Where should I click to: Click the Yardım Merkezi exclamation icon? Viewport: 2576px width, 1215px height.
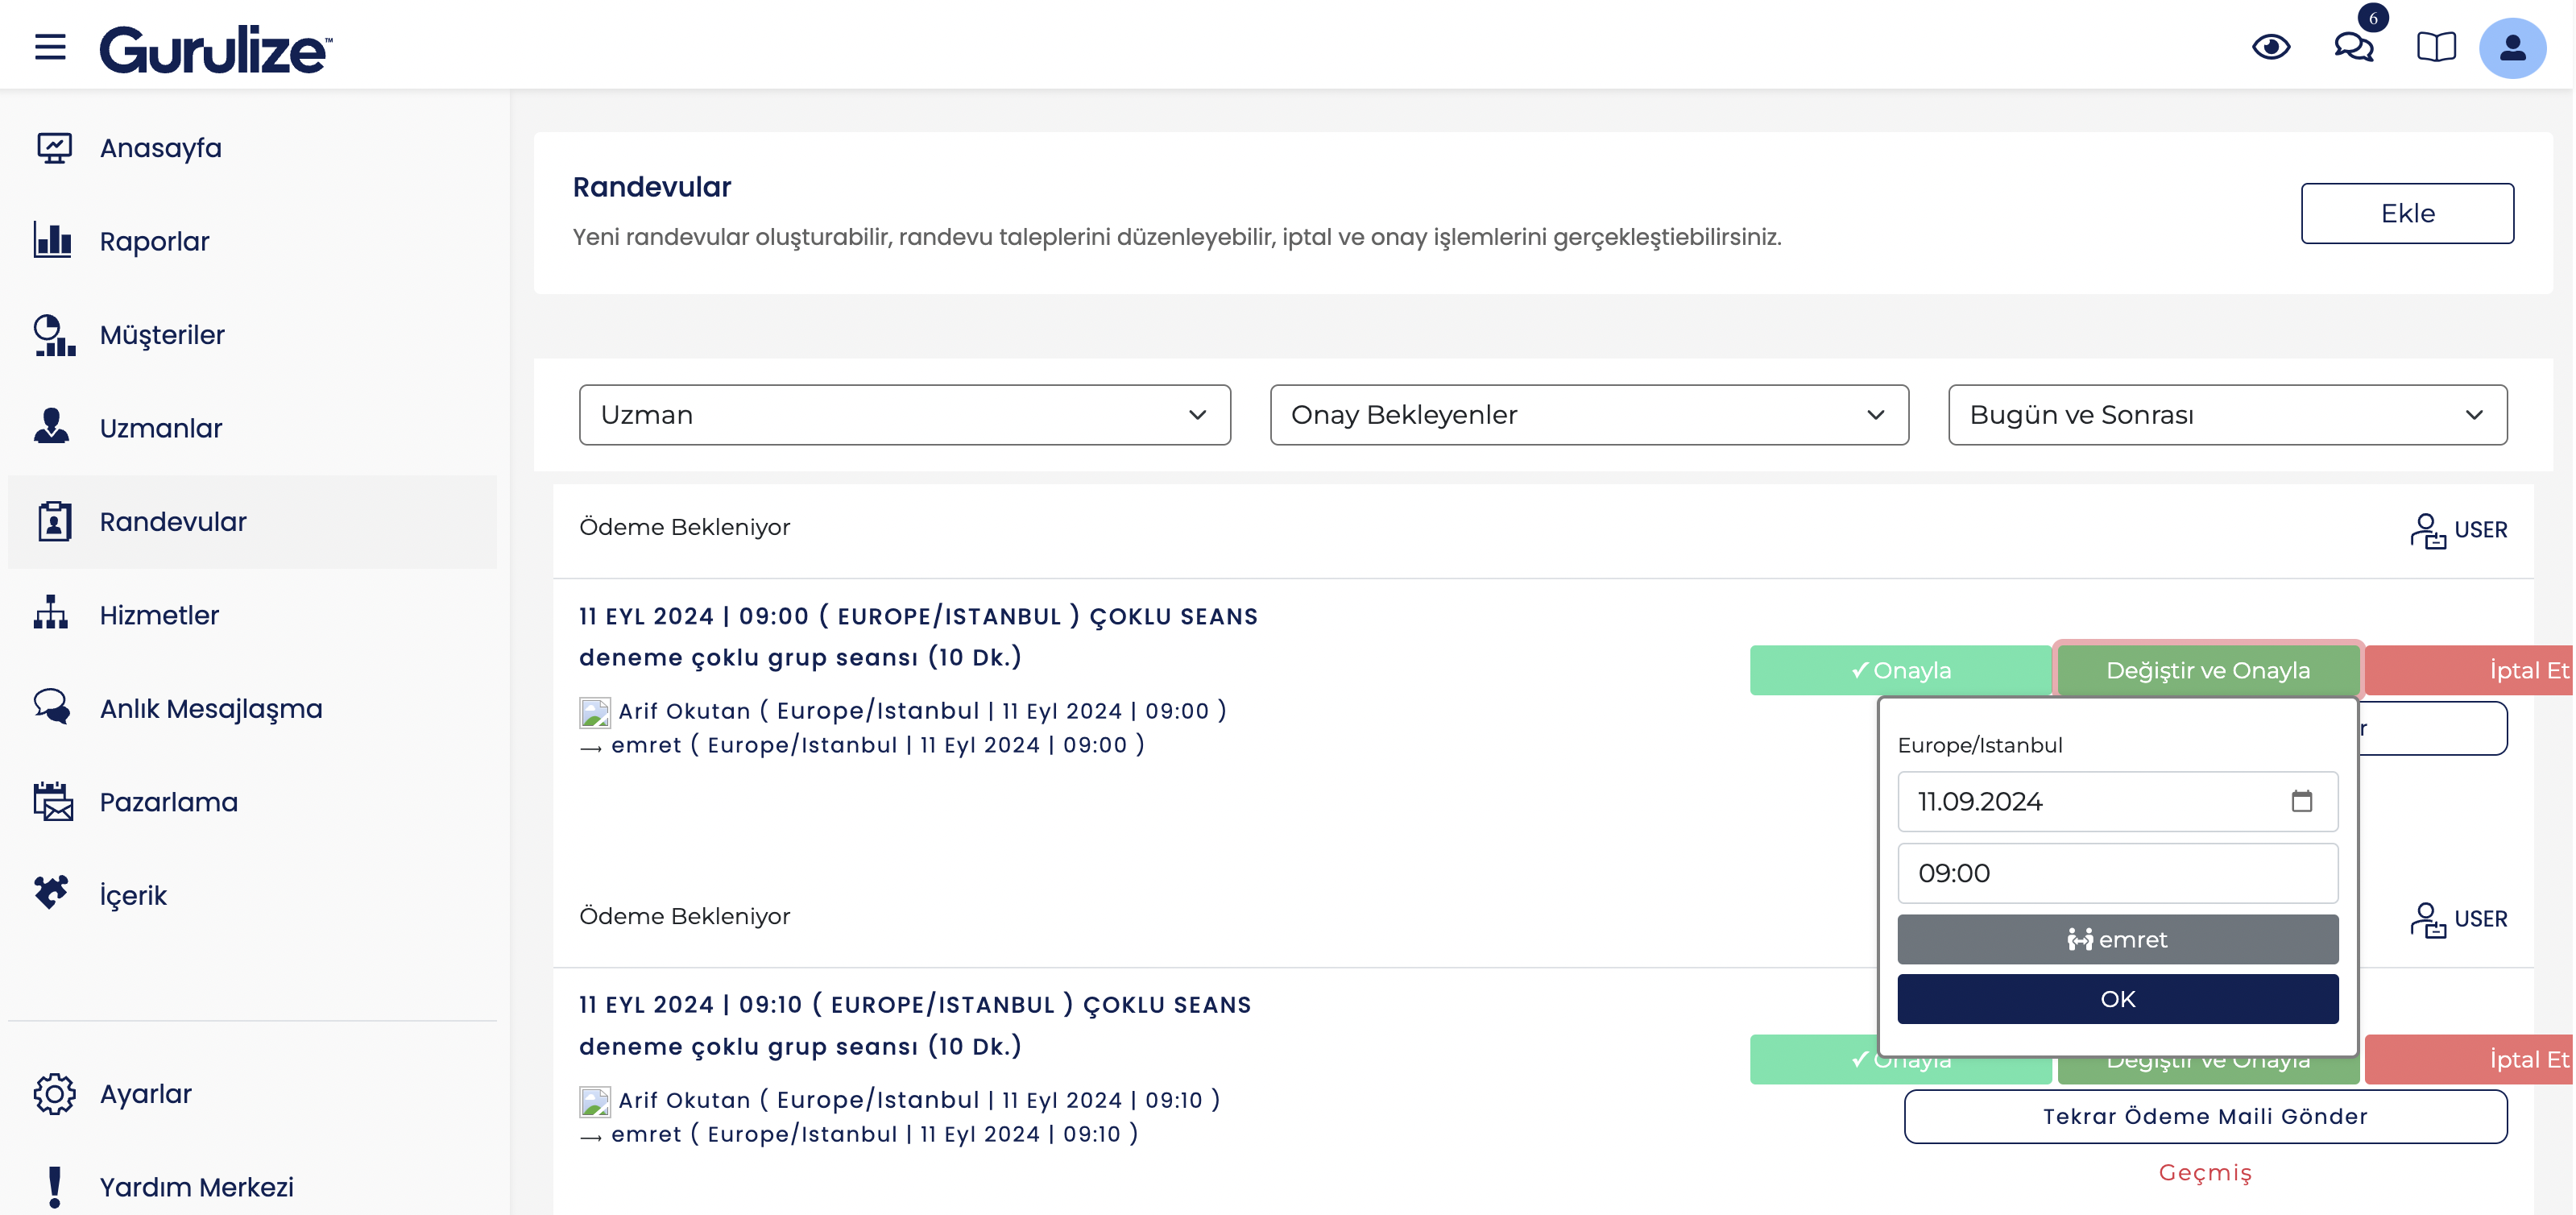pos(54,1187)
